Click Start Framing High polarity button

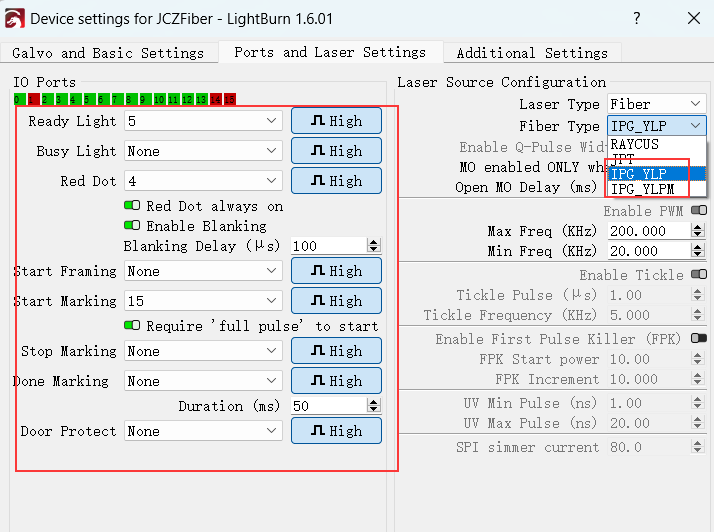(x=337, y=271)
